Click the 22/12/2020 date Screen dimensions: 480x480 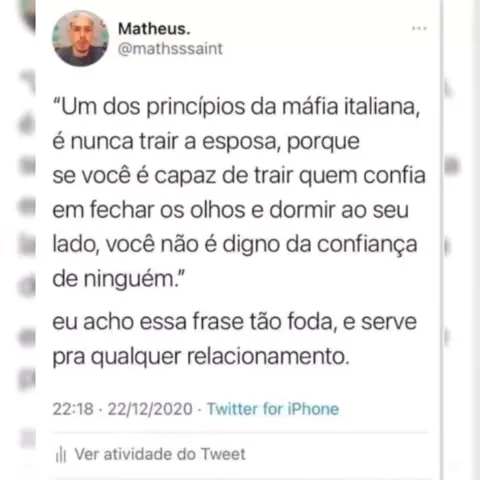(x=150, y=409)
